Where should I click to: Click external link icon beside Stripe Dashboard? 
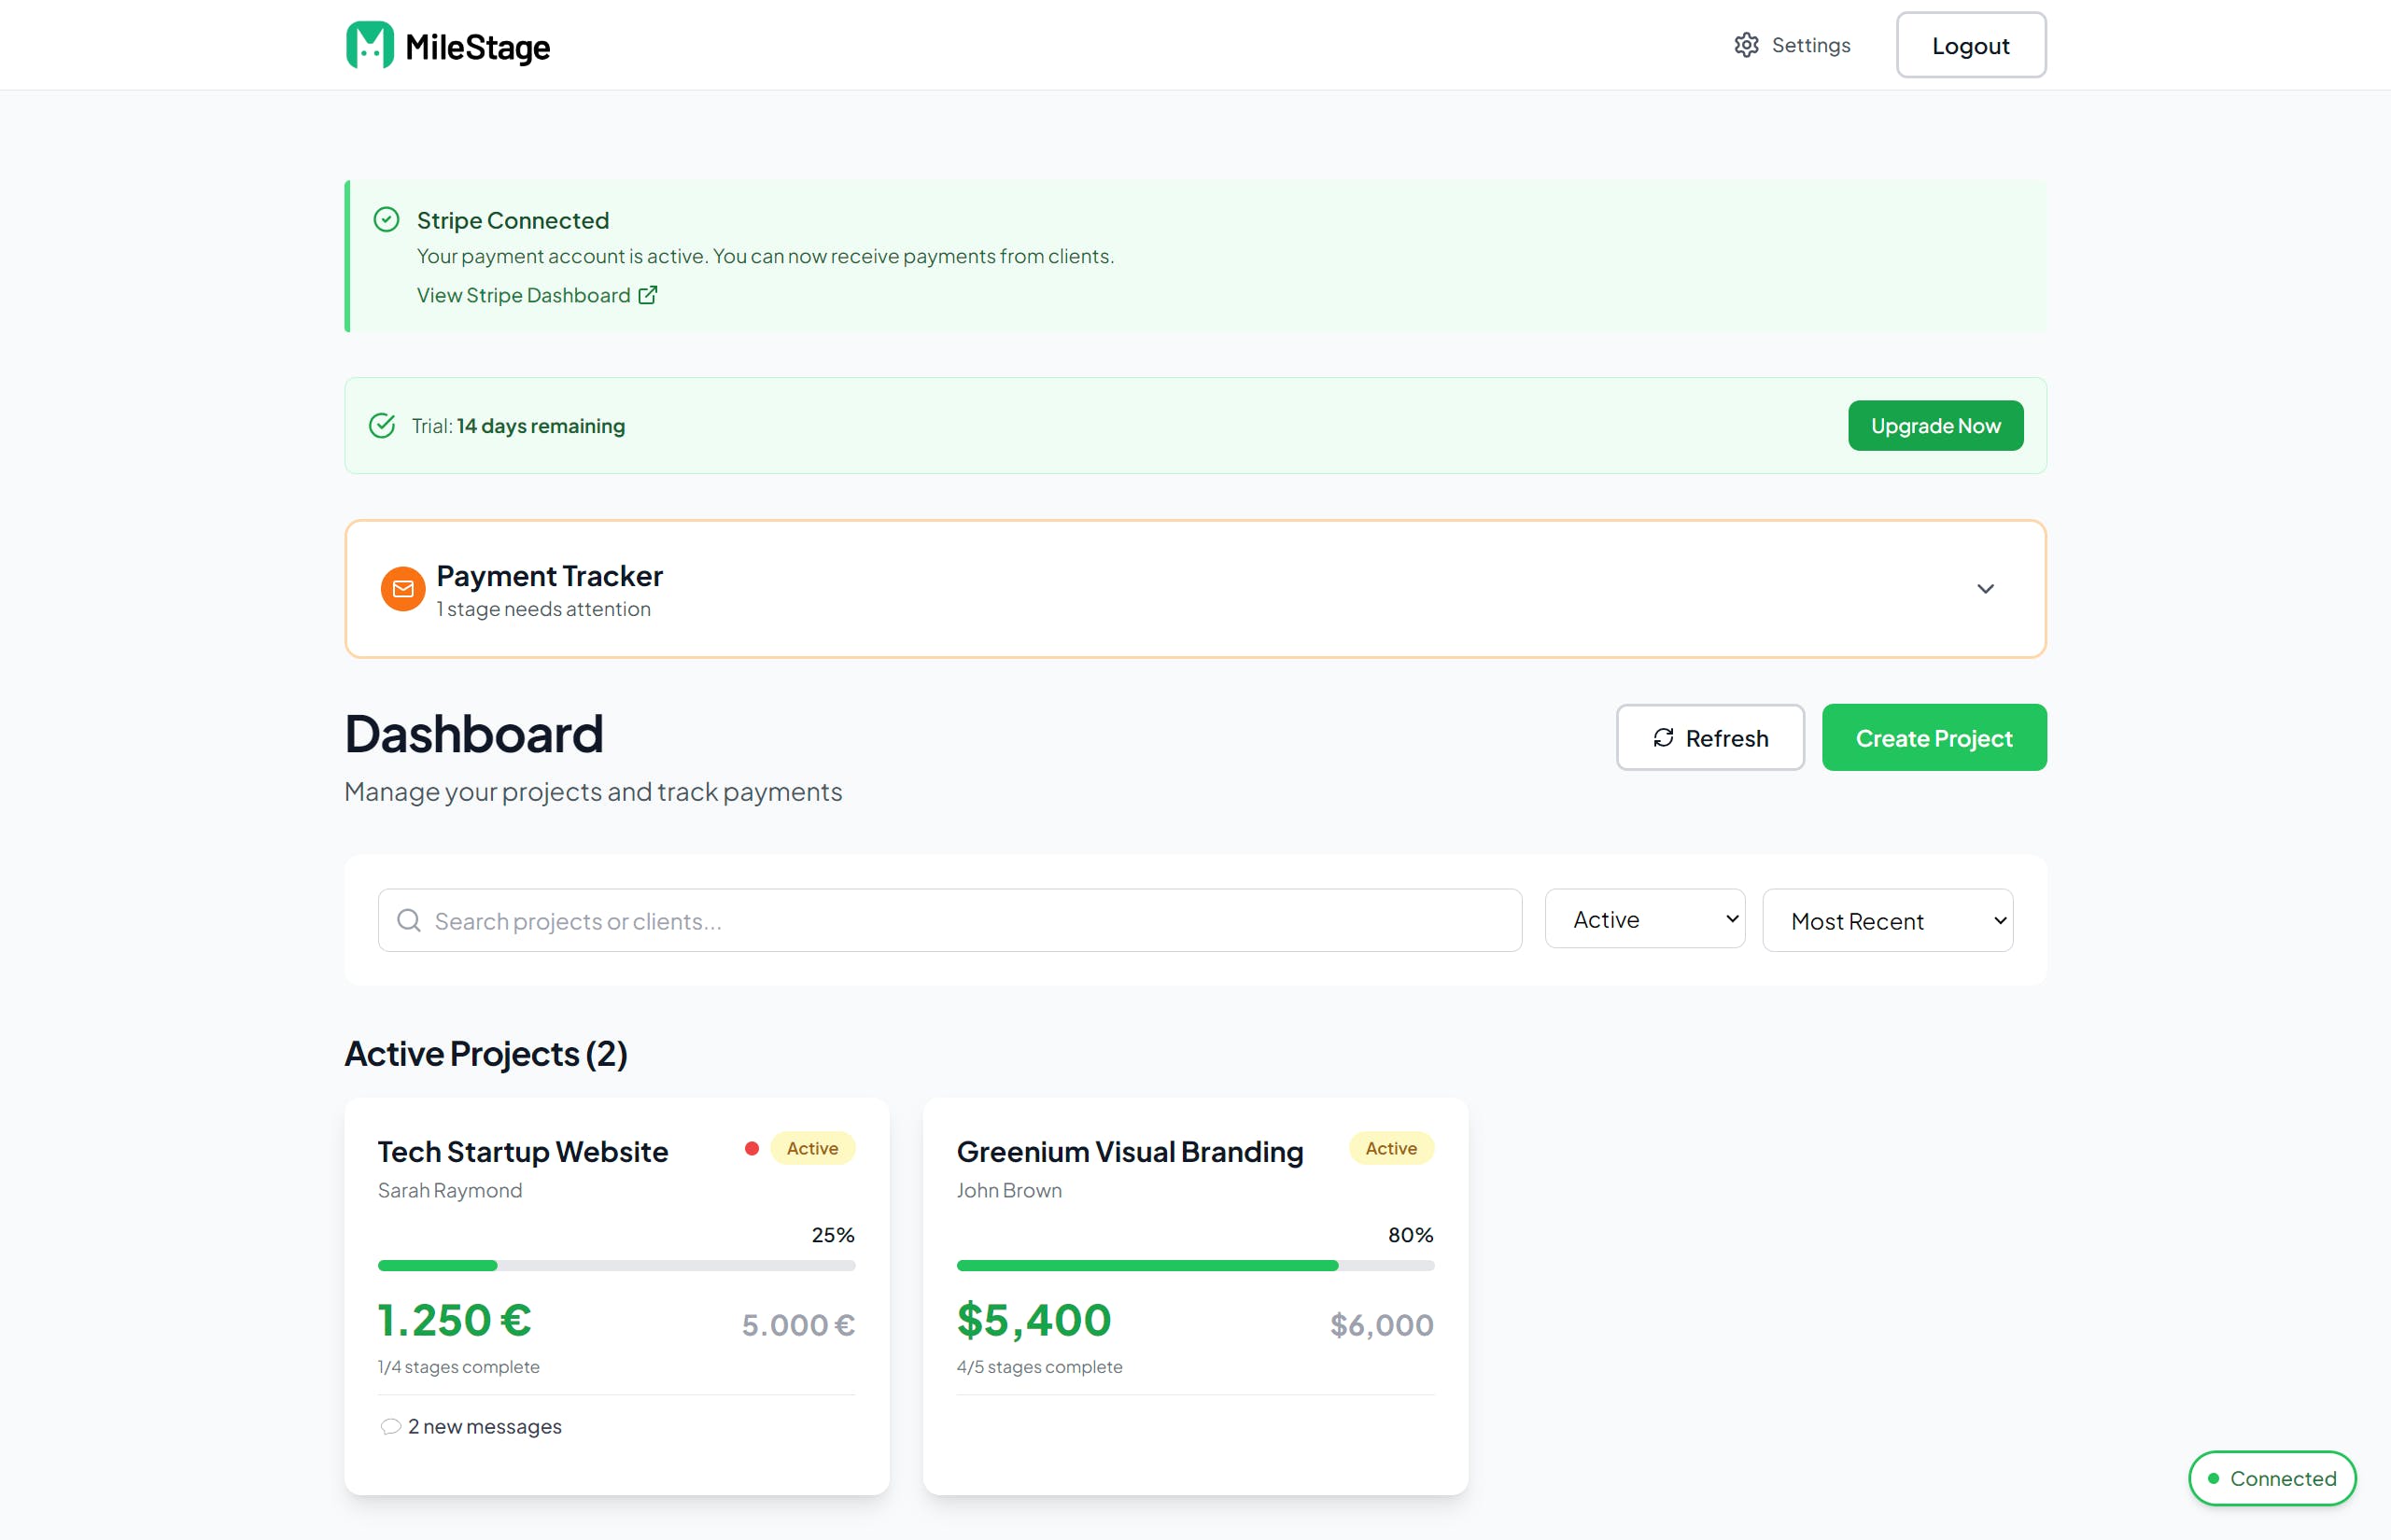coord(648,295)
